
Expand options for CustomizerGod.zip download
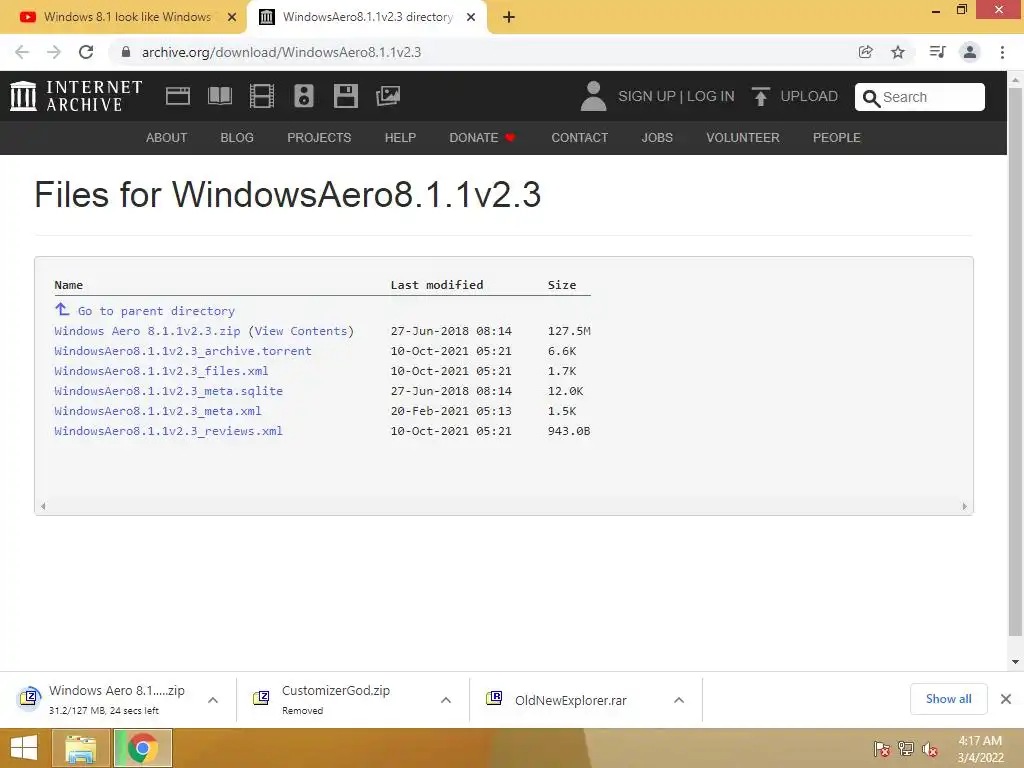(x=446, y=700)
